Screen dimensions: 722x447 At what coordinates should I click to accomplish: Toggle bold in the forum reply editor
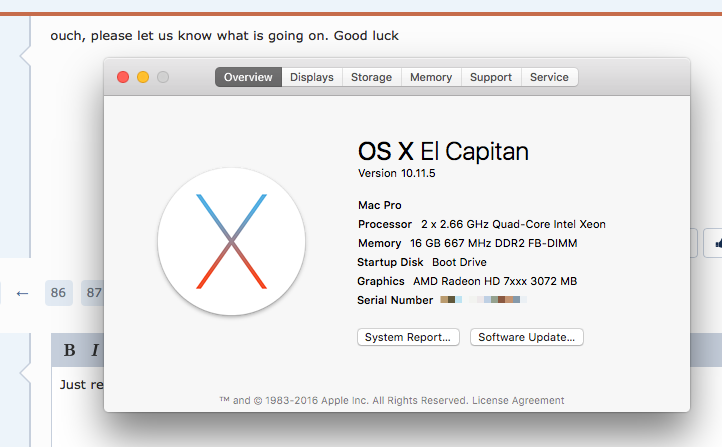click(70, 350)
